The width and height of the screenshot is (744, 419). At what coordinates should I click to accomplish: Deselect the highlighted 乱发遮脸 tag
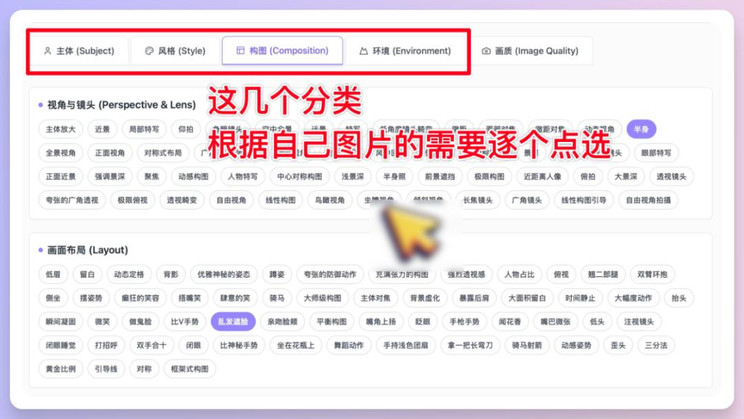tap(233, 321)
